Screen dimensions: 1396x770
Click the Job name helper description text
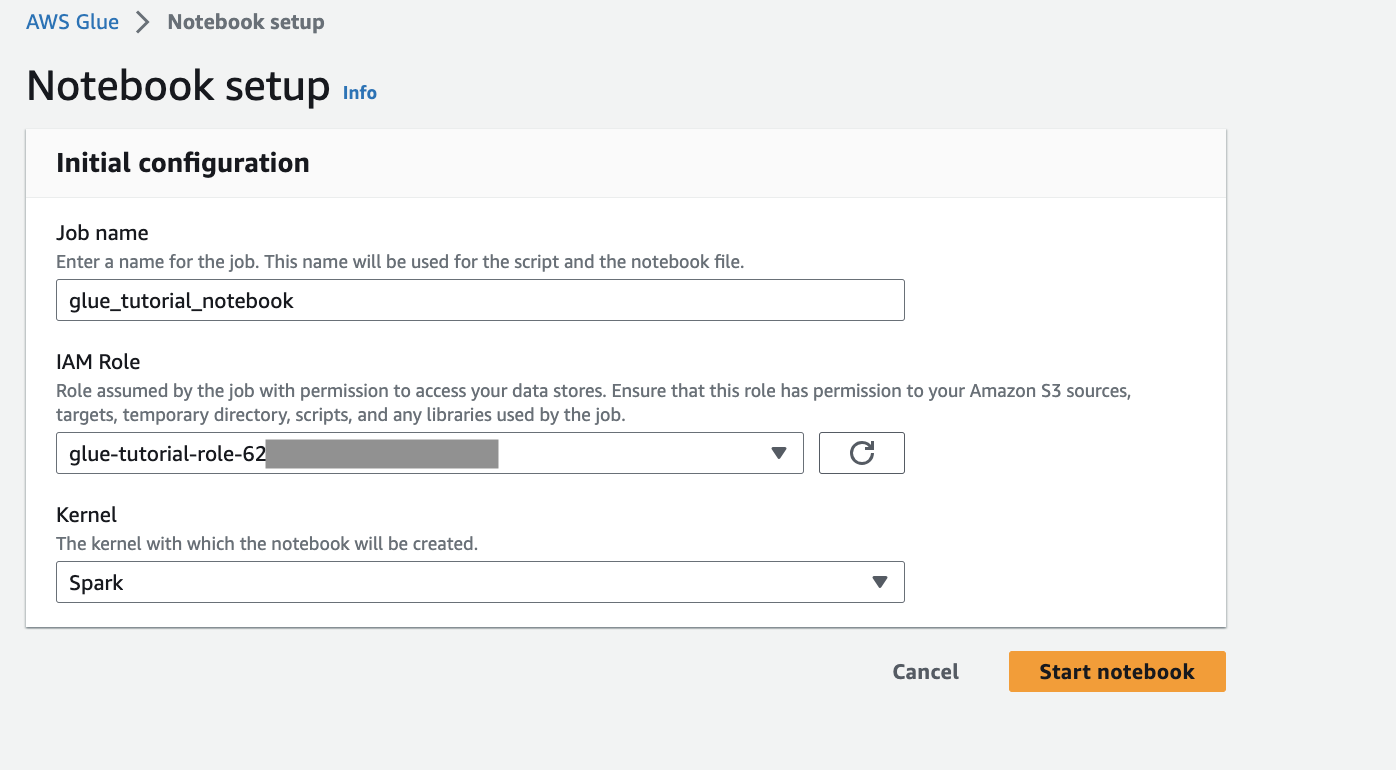tap(400, 262)
